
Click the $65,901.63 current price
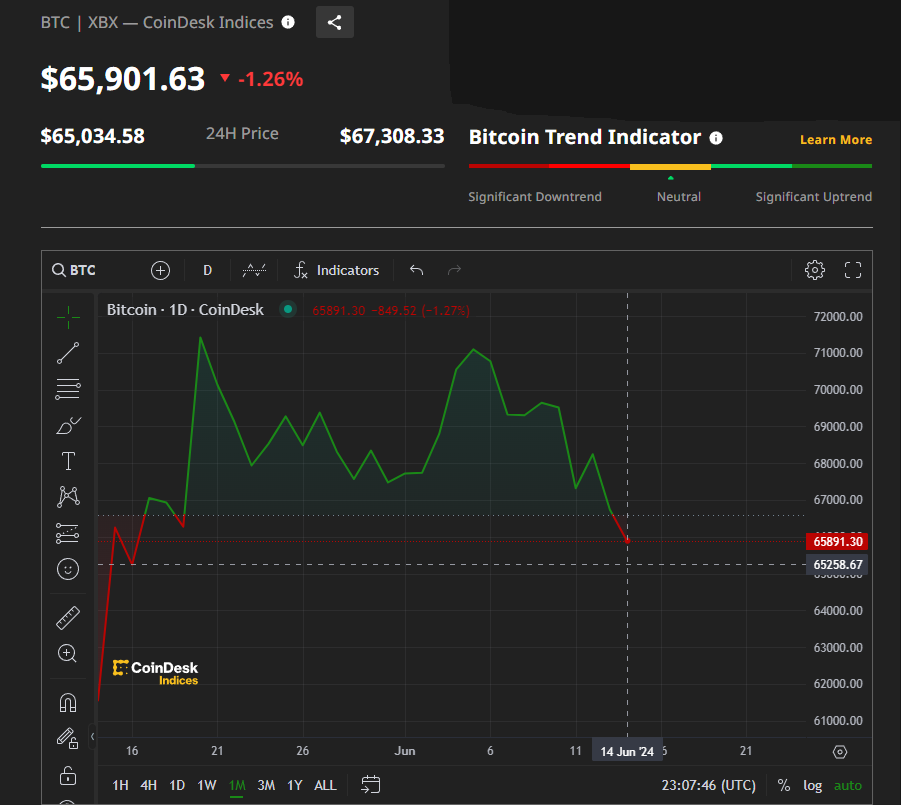pyautogui.click(x=122, y=79)
